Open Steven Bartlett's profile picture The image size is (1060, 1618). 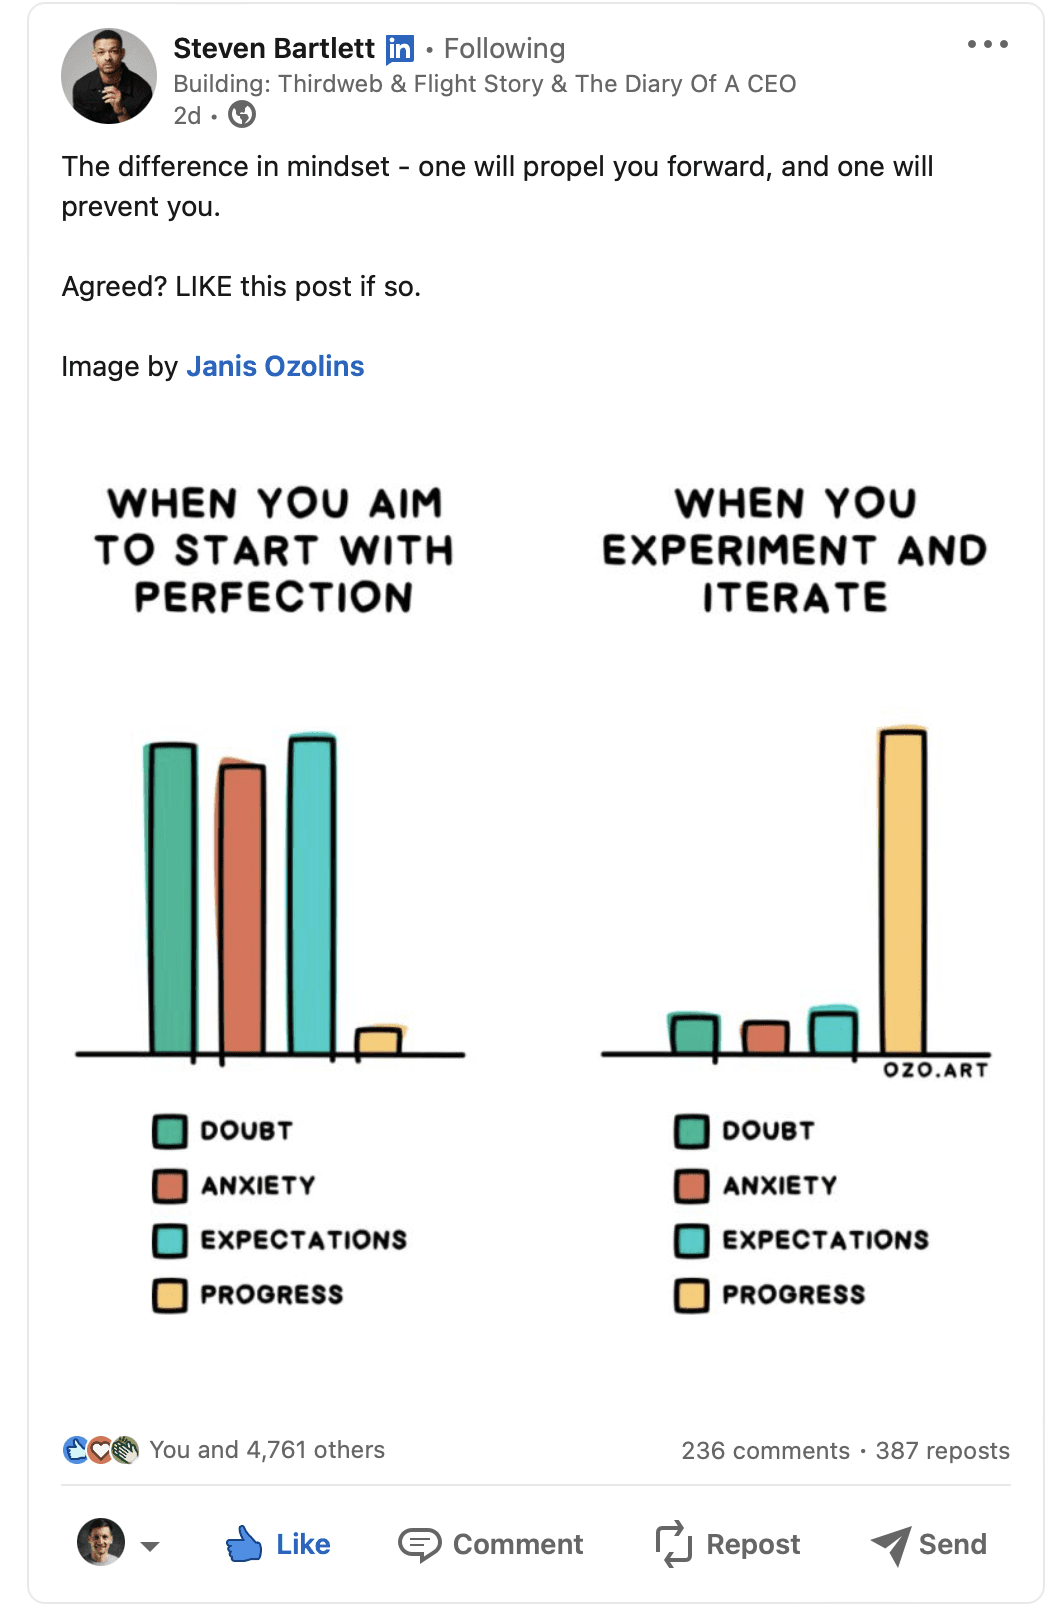point(109,76)
